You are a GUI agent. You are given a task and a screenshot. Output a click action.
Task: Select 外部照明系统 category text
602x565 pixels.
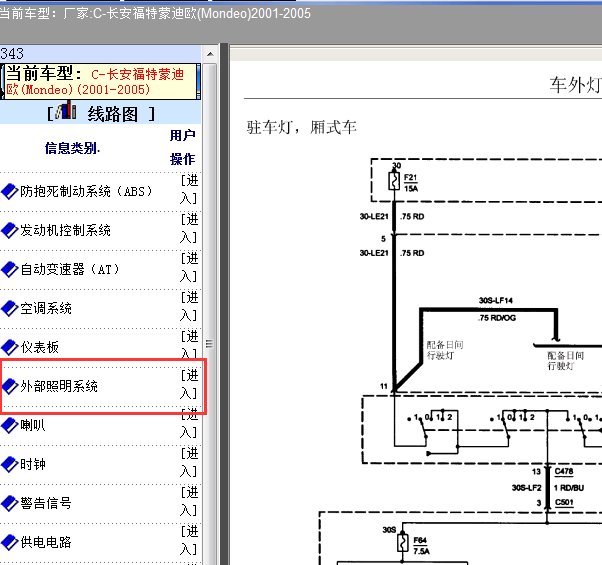59,386
